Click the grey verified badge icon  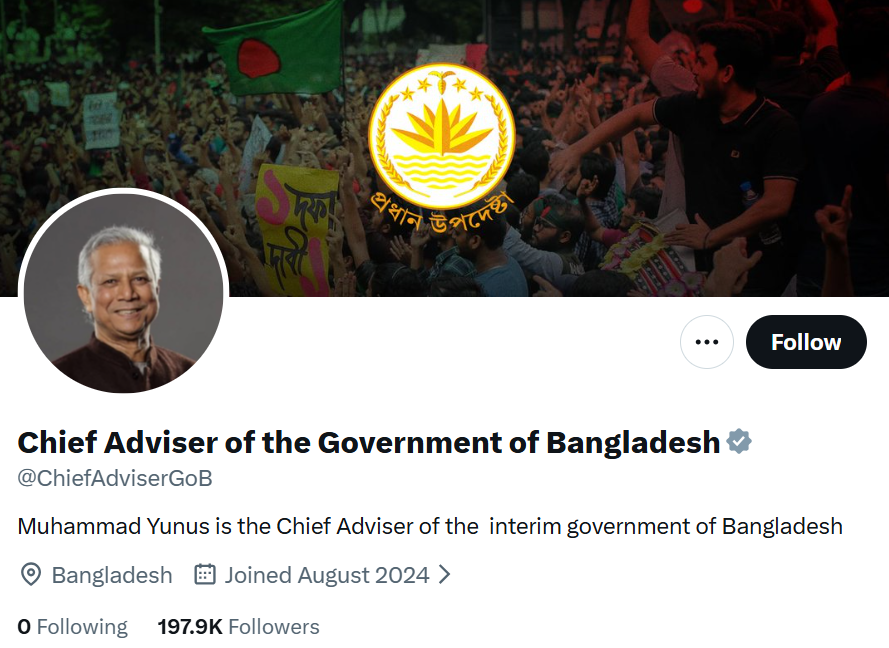point(739,441)
